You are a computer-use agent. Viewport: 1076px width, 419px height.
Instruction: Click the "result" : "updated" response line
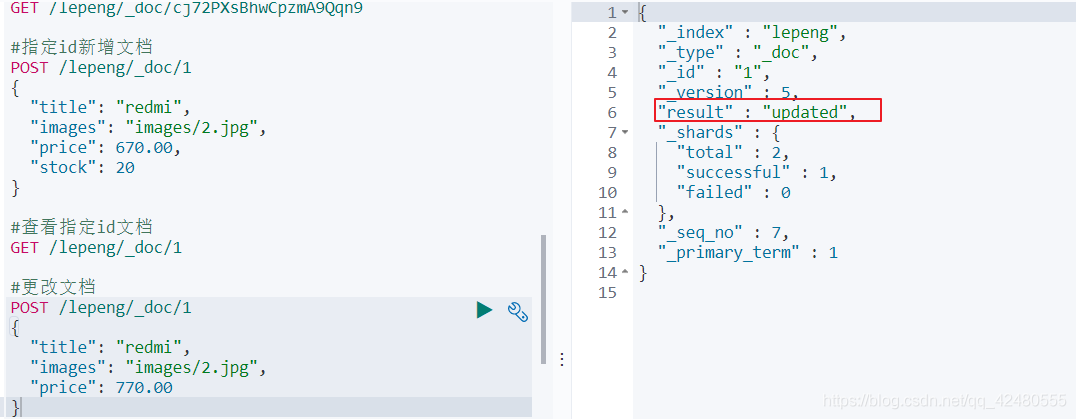(x=758, y=112)
